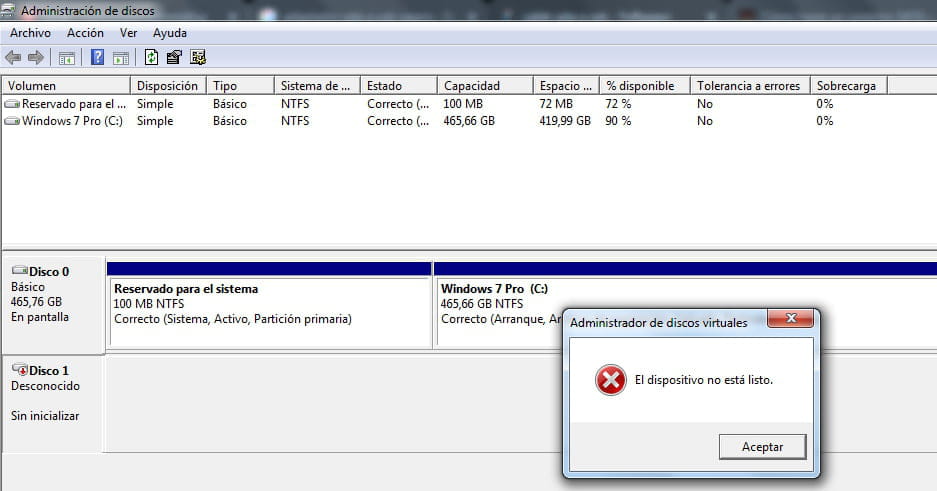The height and width of the screenshot is (491, 937).
Task: Sort by the Disposición column header
Action: pyautogui.click(x=168, y=85)
